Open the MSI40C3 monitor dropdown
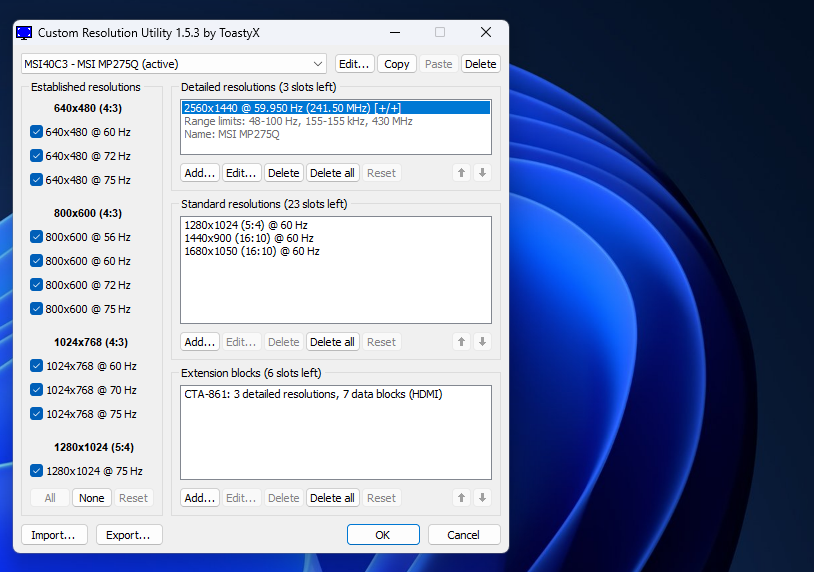The image size is (814, 572). tap(174, 64)
